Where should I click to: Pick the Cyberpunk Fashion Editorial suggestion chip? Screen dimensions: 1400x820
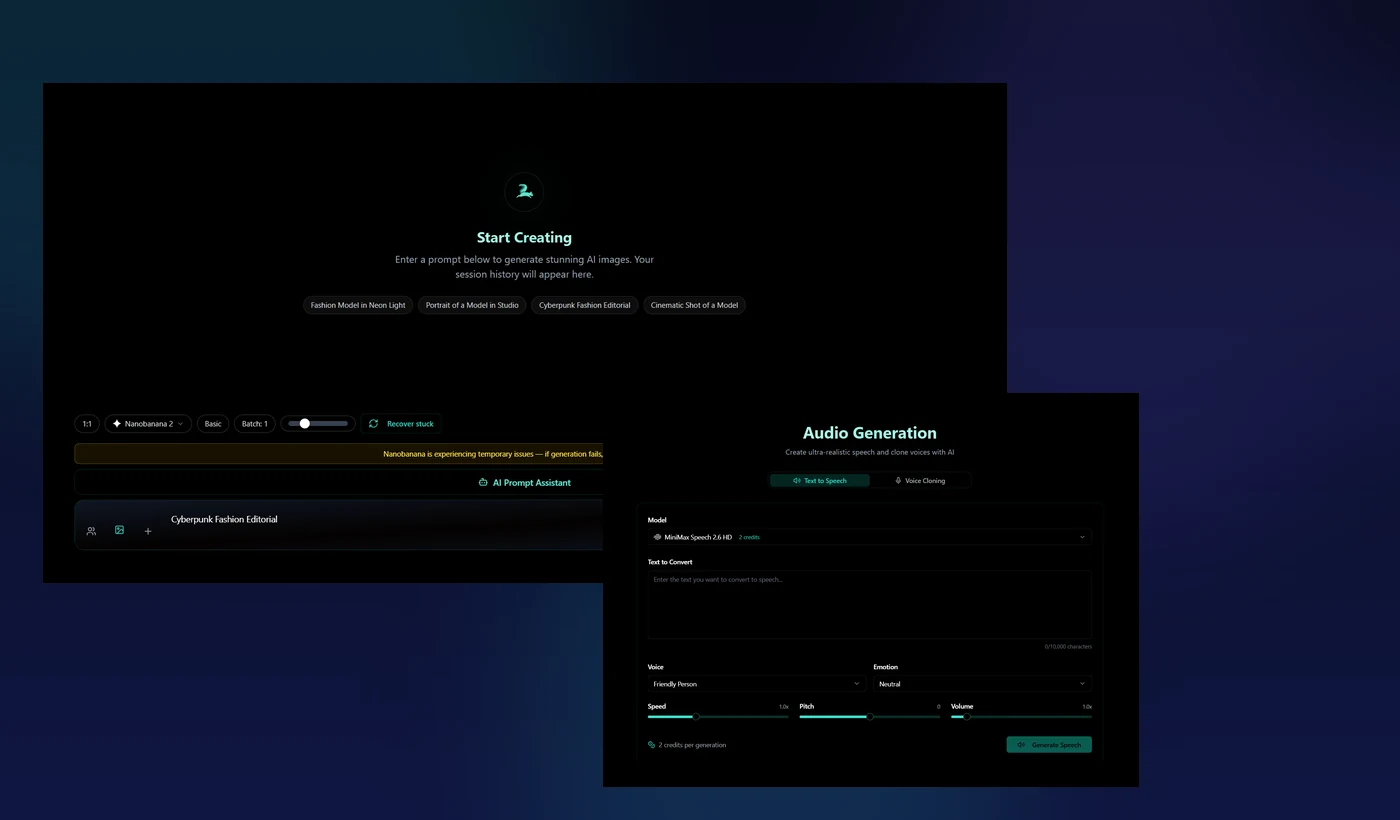point(584,305)
